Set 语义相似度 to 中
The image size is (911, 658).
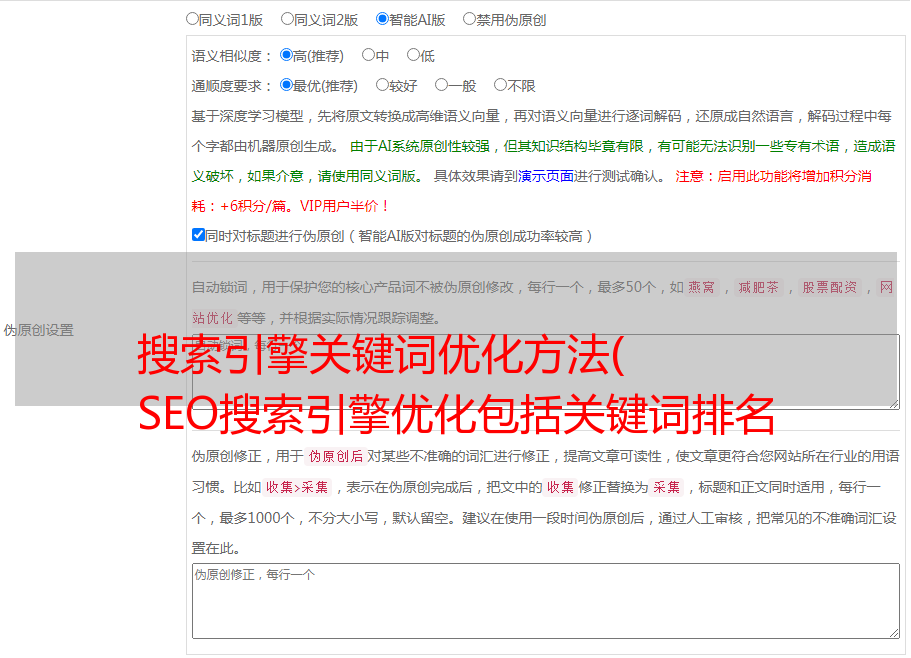point(368,55)
